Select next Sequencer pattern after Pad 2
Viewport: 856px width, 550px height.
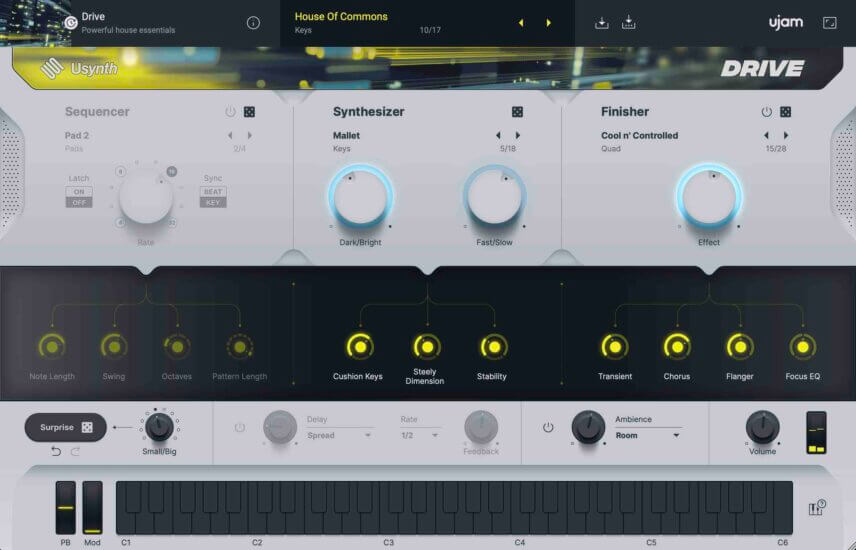[250, 135]
